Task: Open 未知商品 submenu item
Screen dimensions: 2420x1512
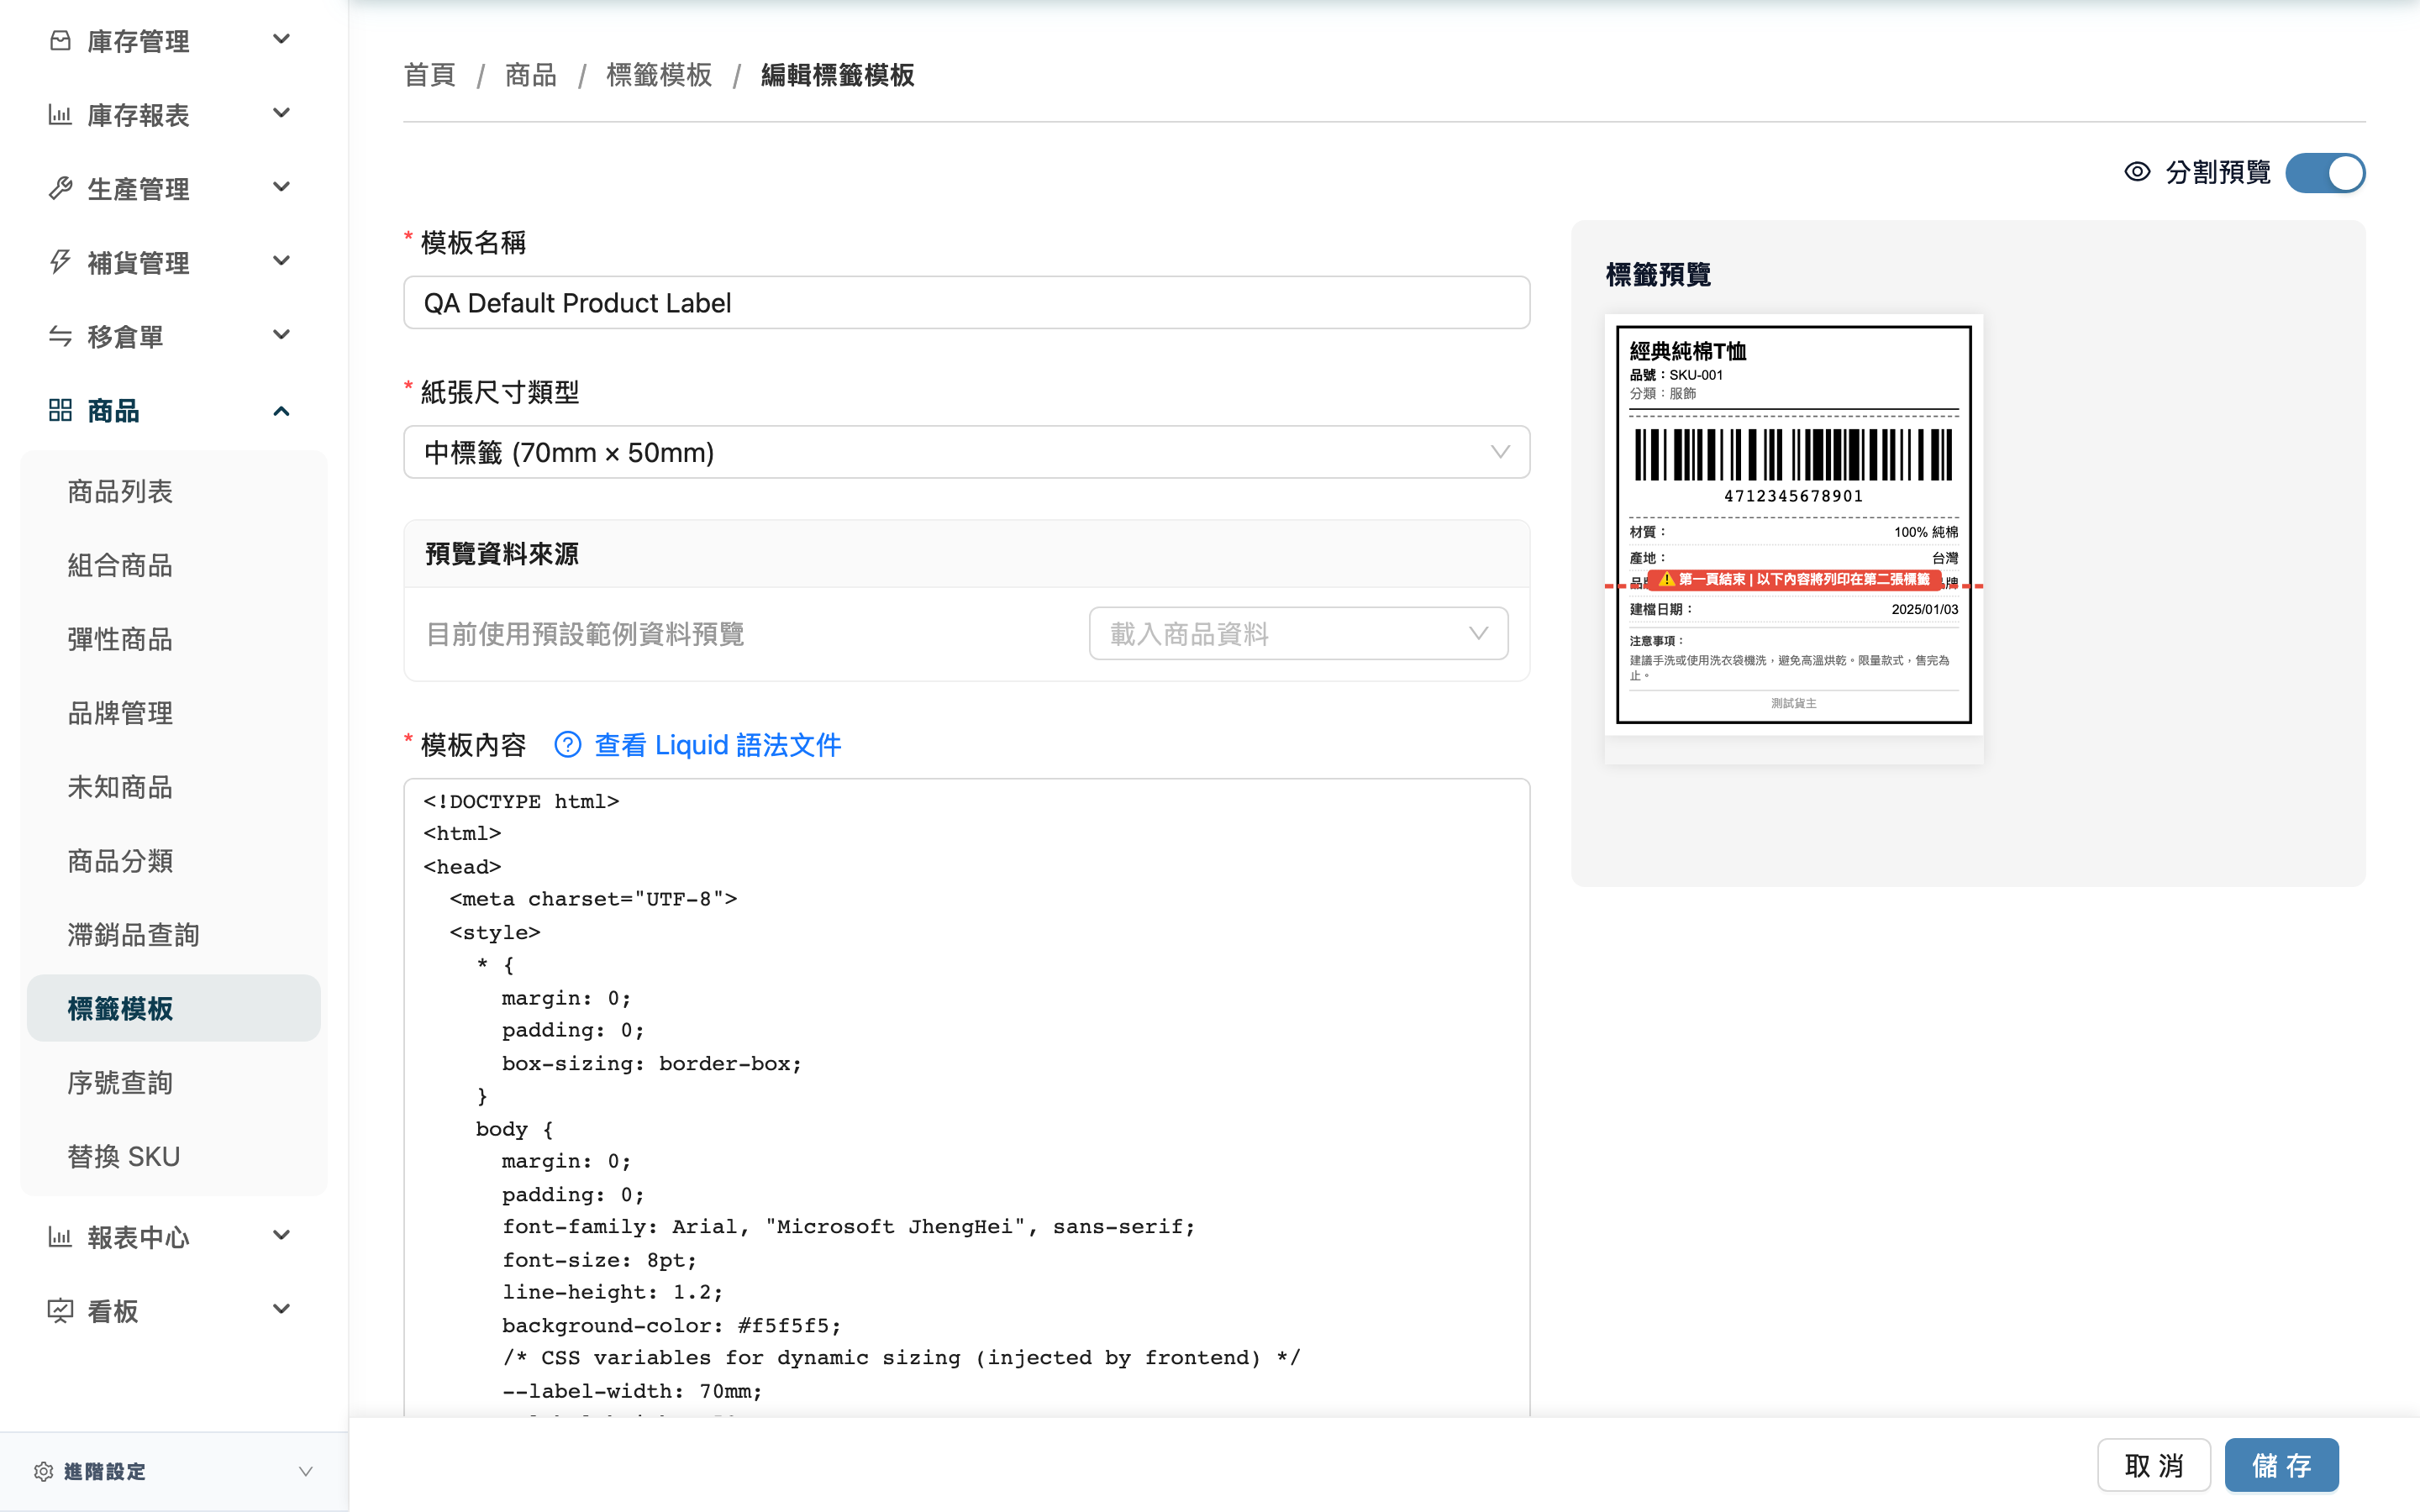Action: [174, 787]
